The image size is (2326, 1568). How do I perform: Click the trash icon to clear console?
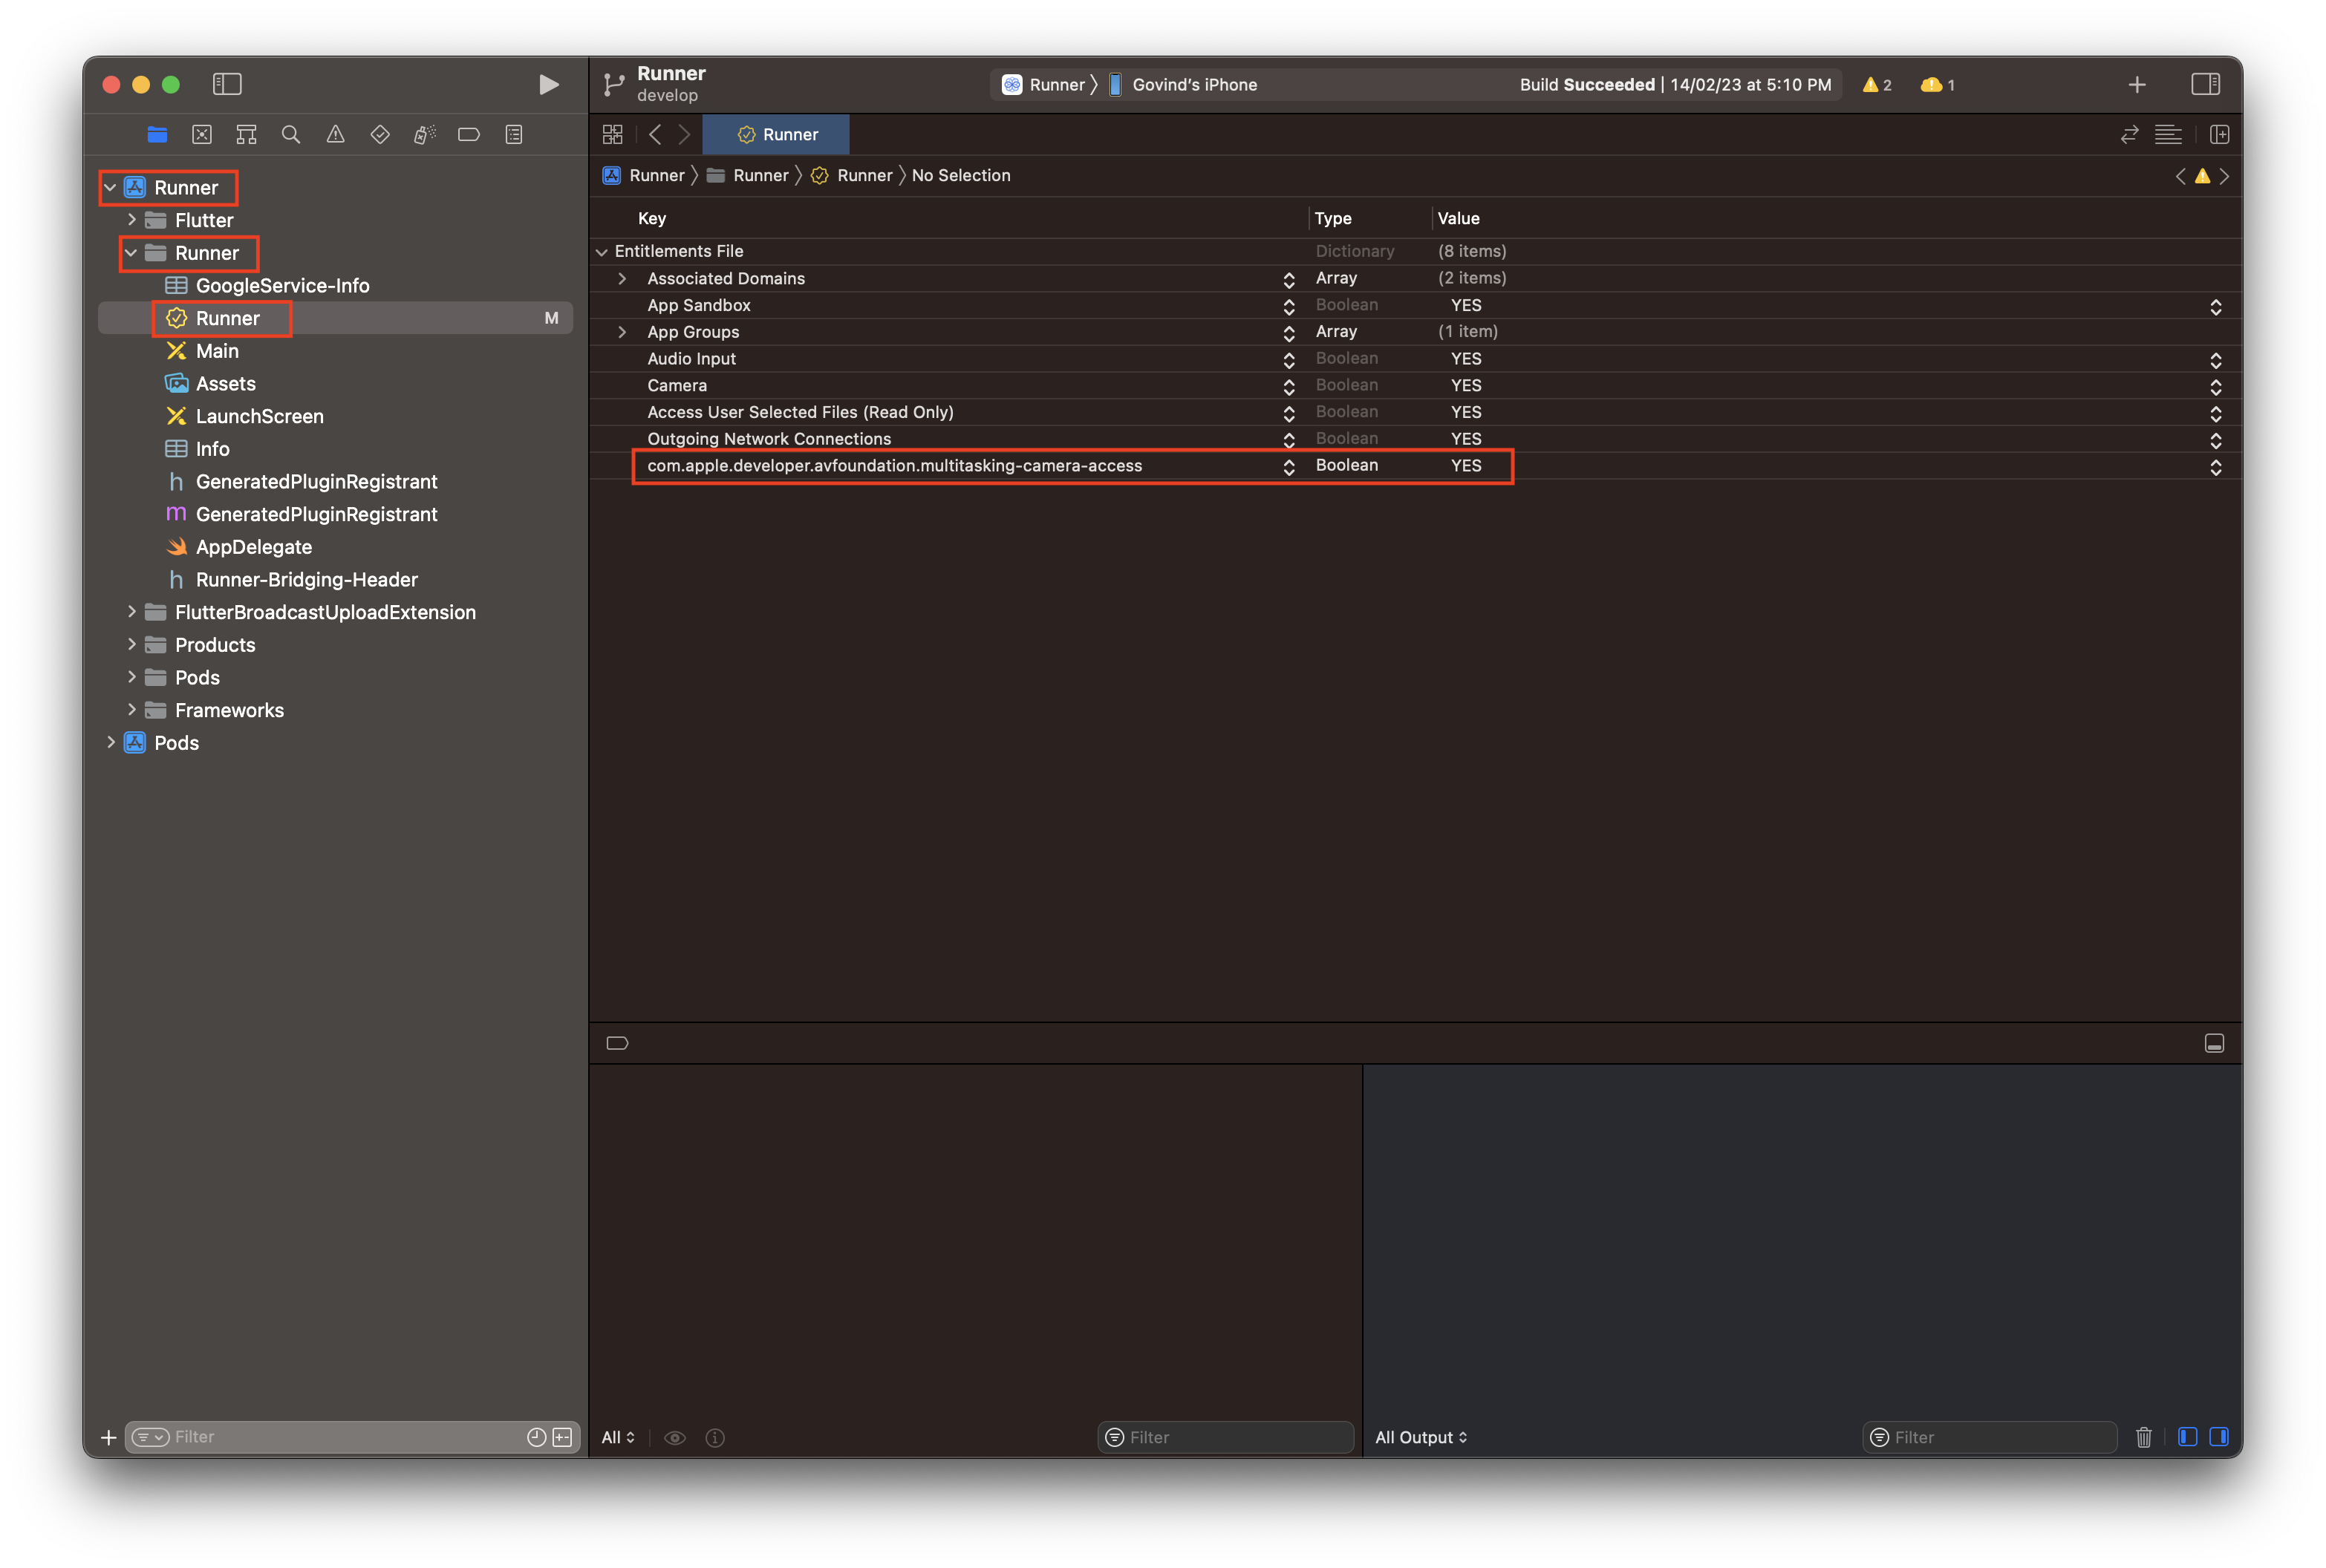tap(2143, 1437)
